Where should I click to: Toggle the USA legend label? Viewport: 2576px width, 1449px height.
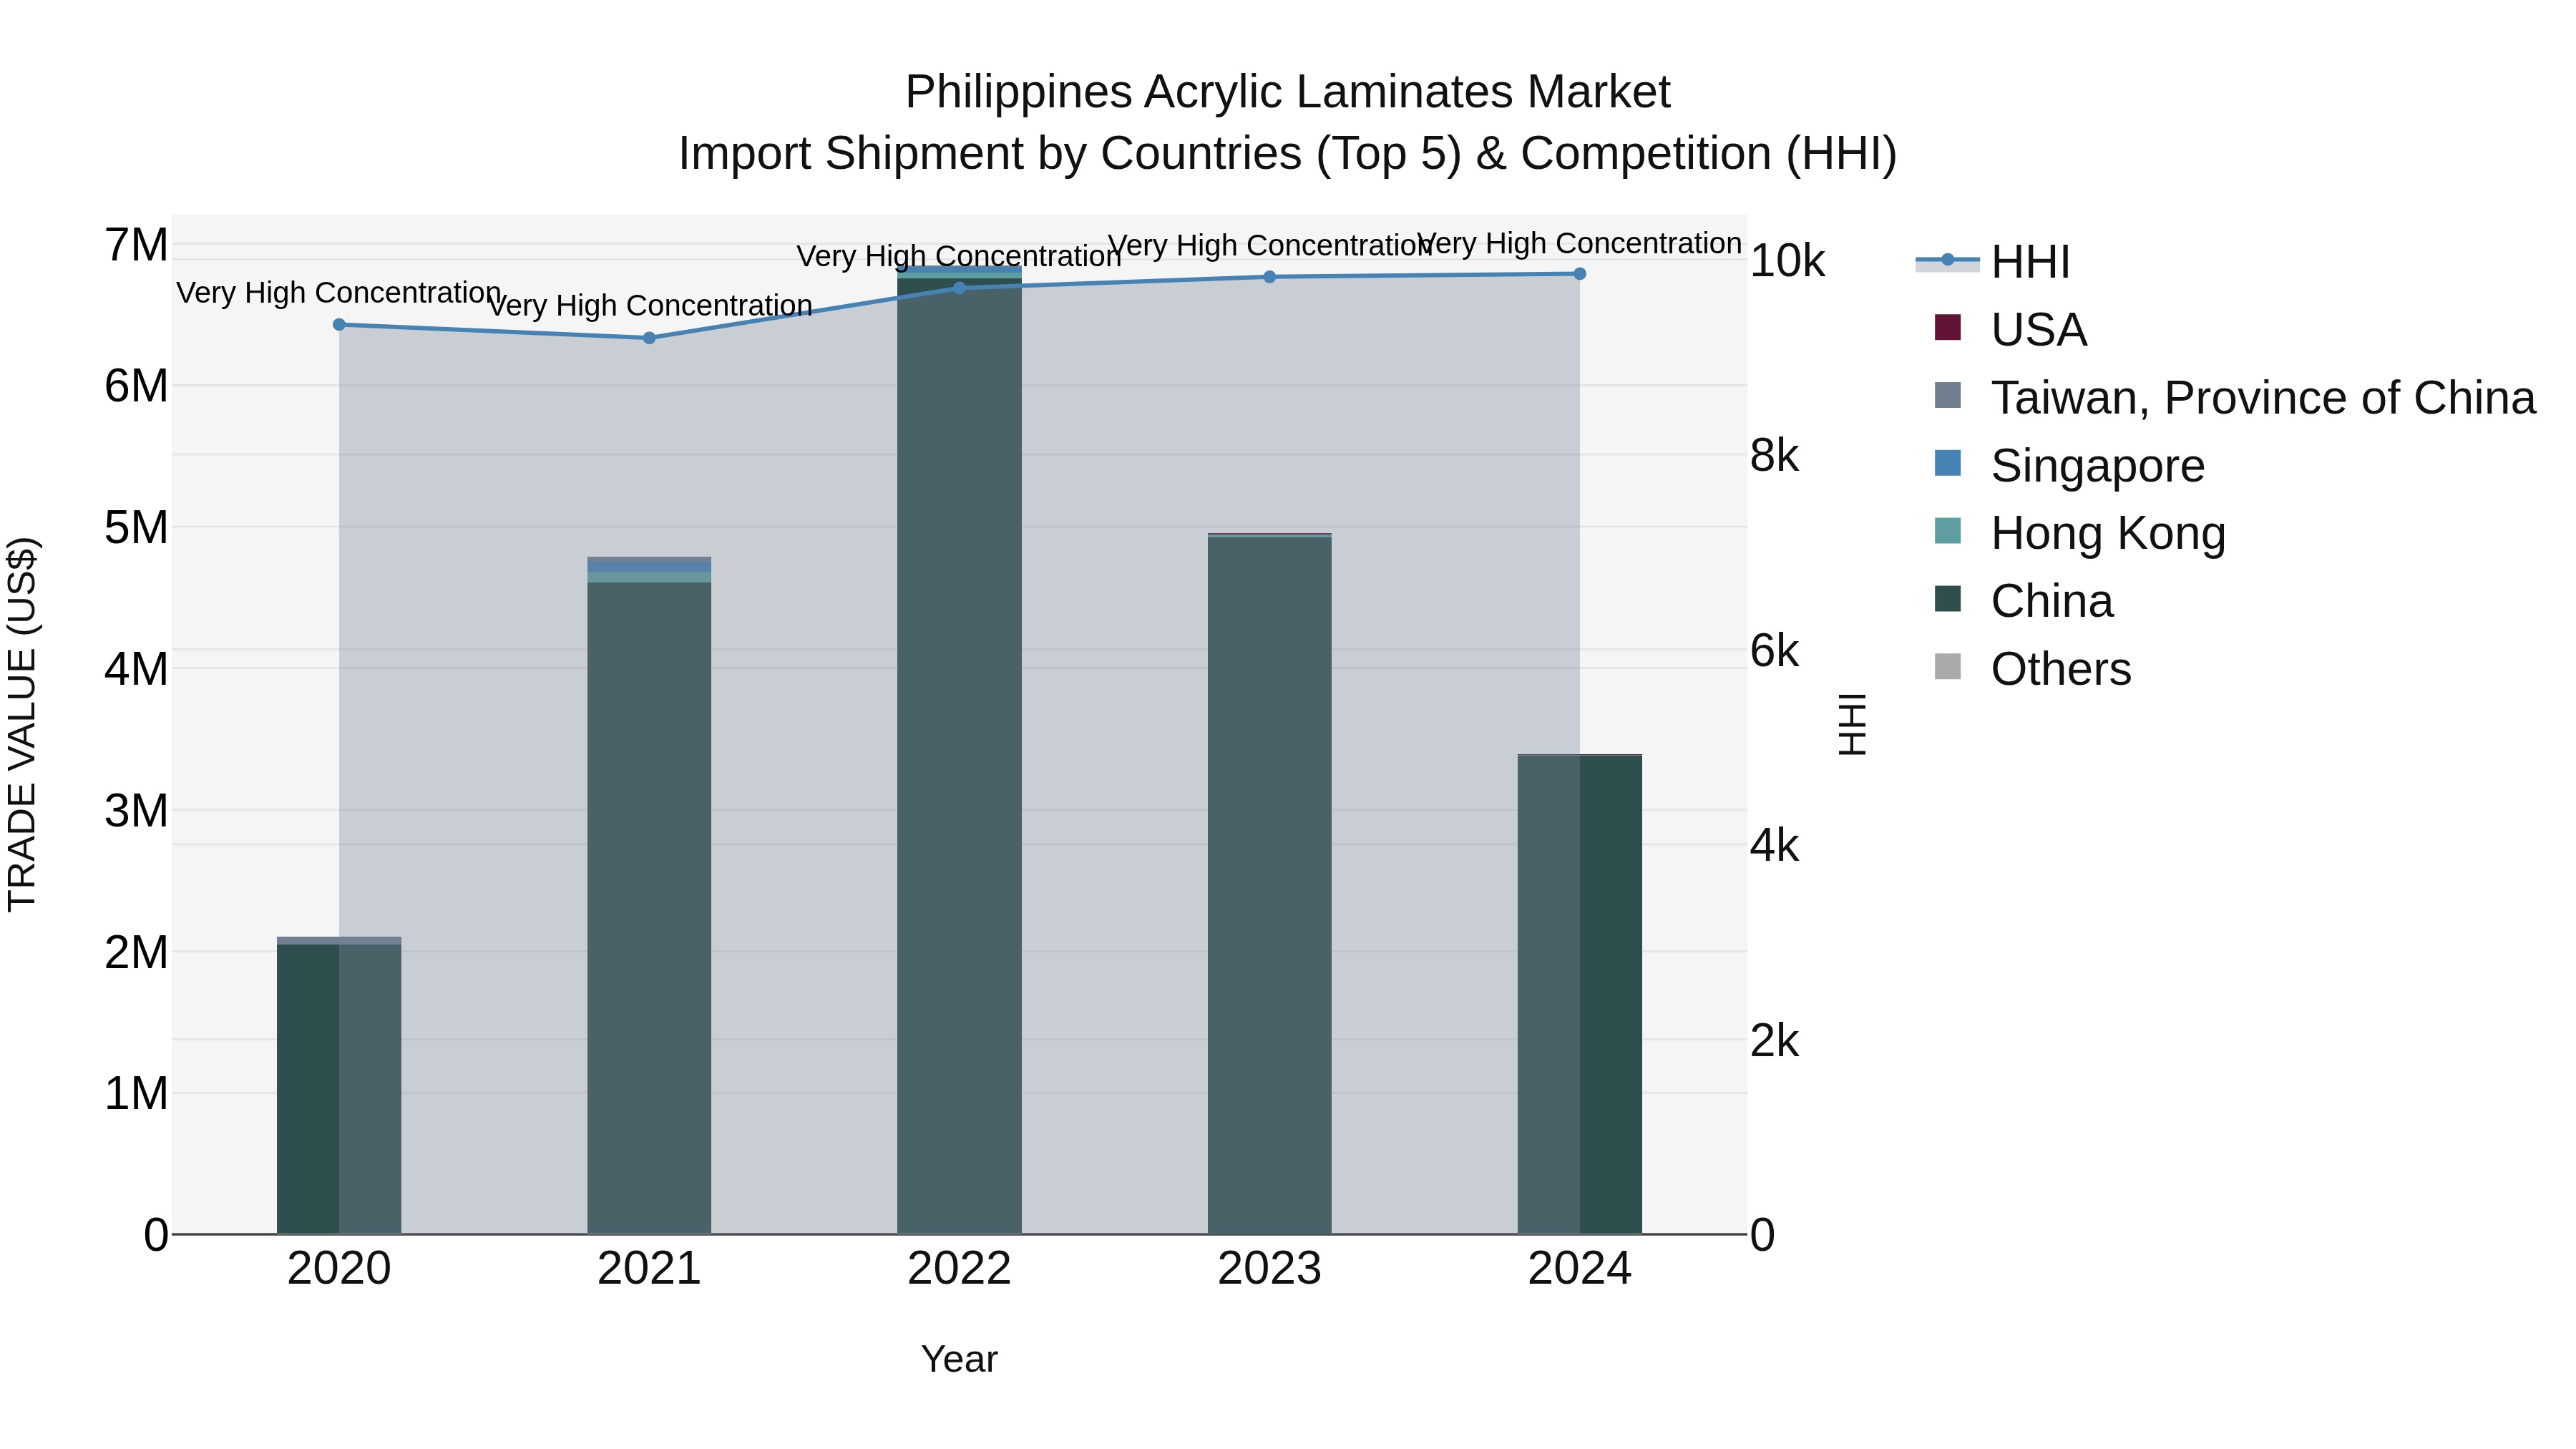(x=2039, y=330)
